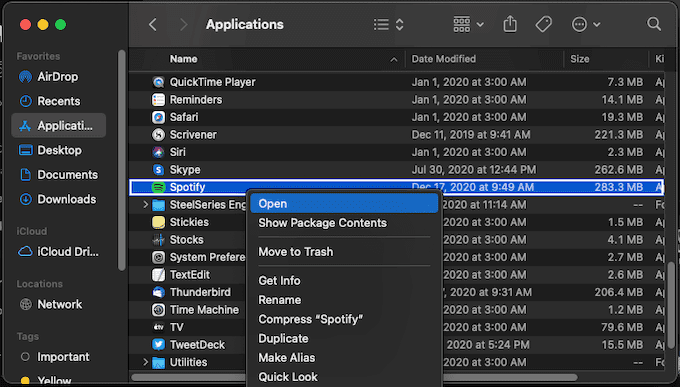Click "Jul 30, 2020 at 12:44 PM" date
680x387 pixels.
474,170
